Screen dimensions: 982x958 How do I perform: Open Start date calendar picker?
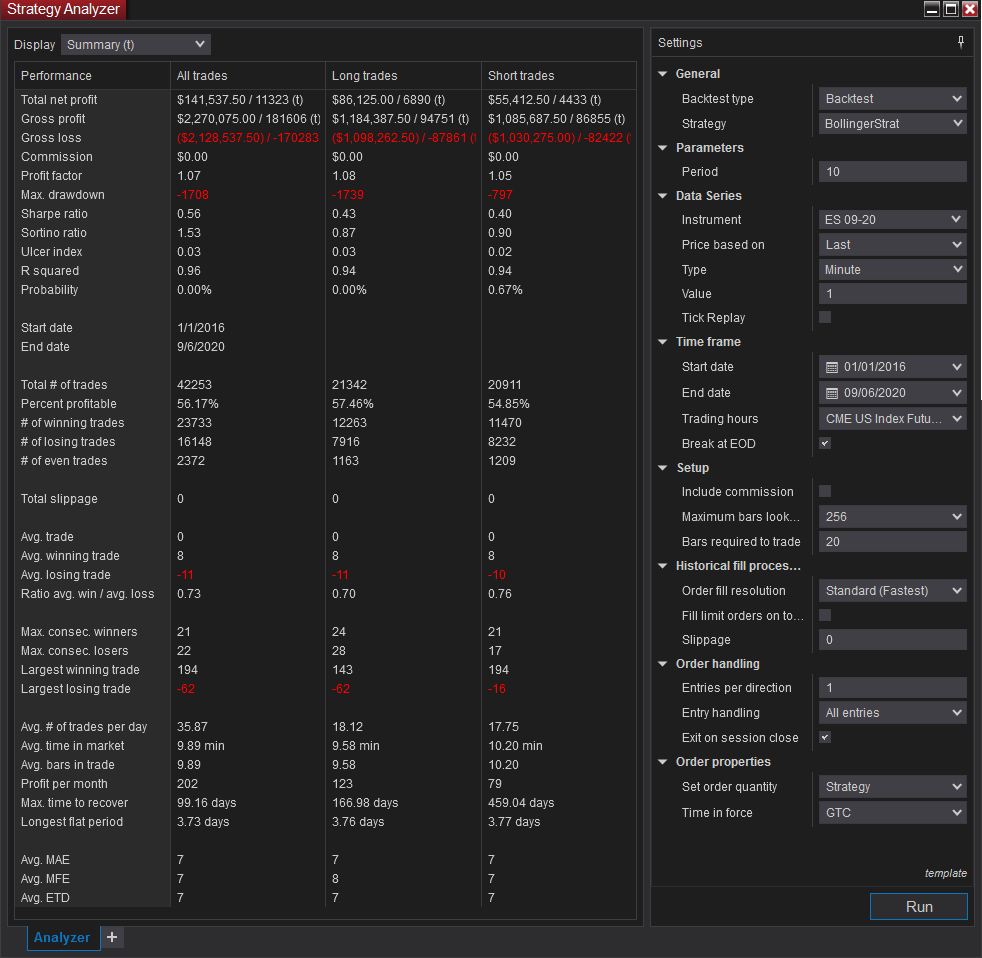[x=831, y=367]
